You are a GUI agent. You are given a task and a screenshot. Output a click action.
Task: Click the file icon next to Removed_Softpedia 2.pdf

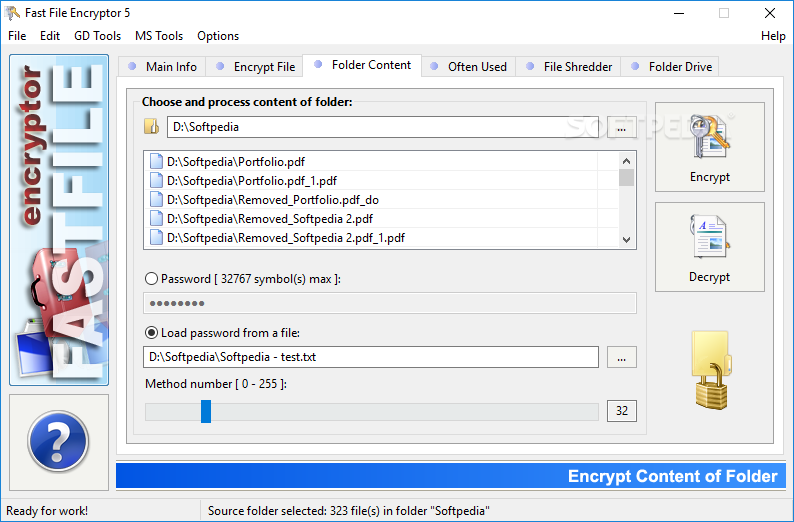[156, 219]
